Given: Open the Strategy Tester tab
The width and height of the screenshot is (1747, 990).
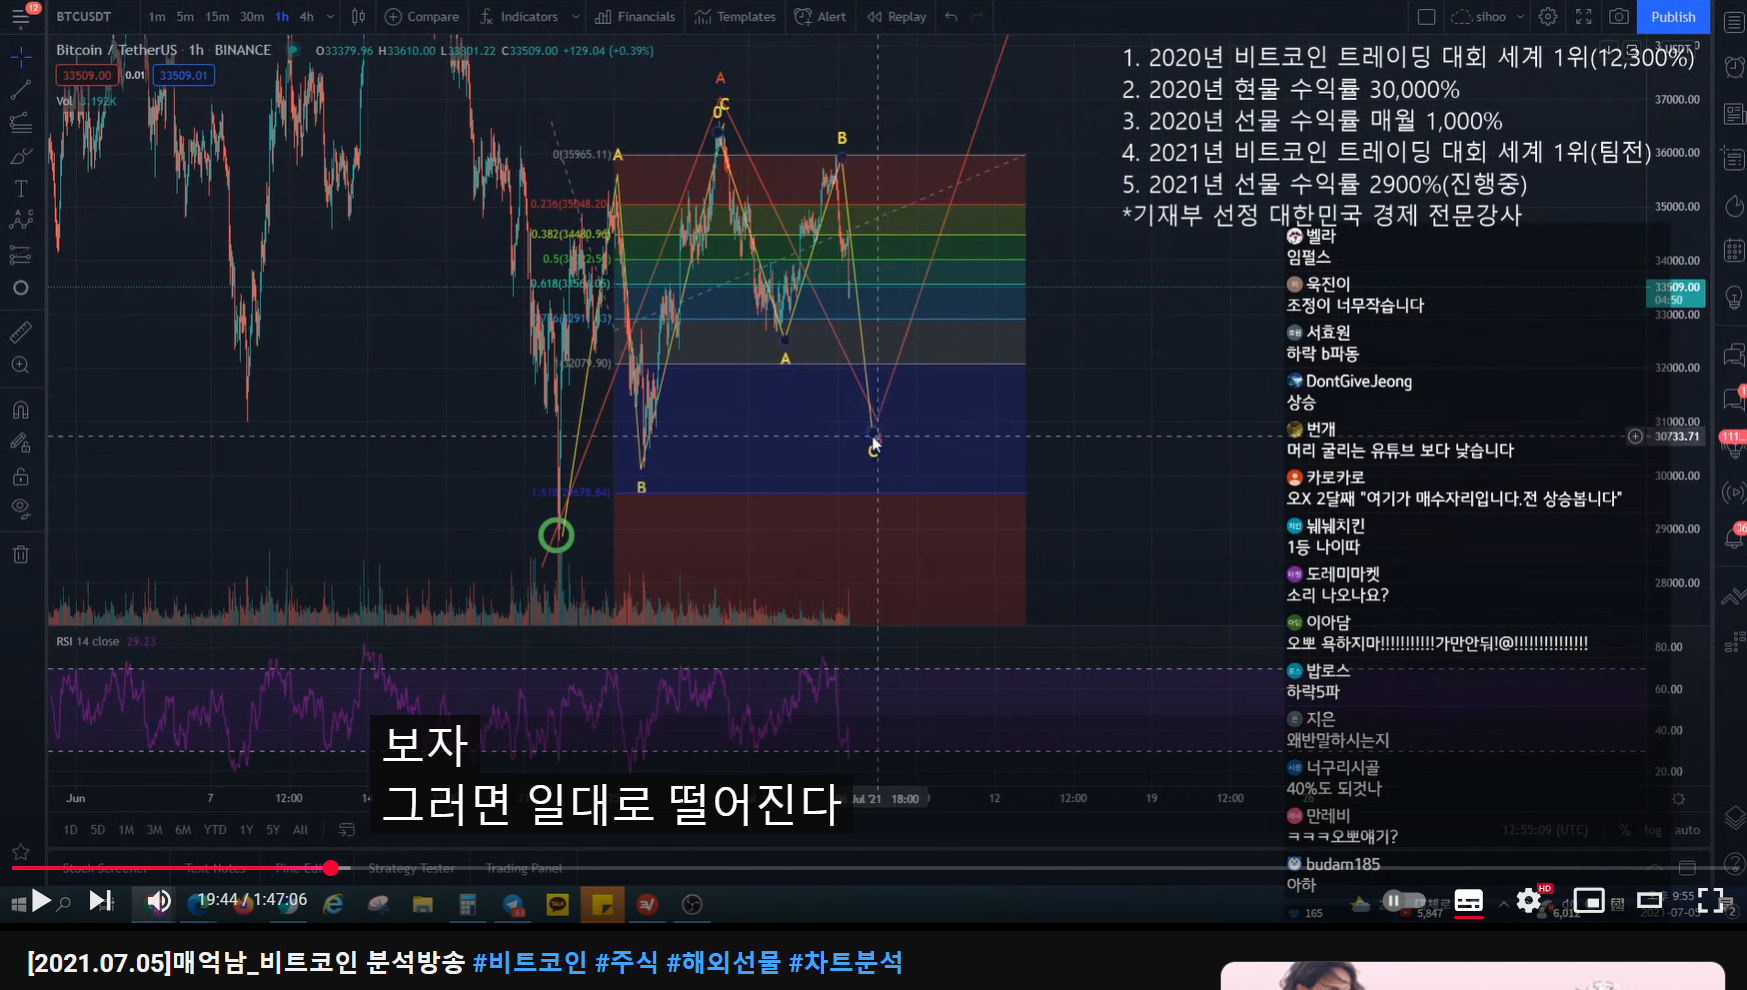Looking at the screenshot, I should click(x=411, y=868).
